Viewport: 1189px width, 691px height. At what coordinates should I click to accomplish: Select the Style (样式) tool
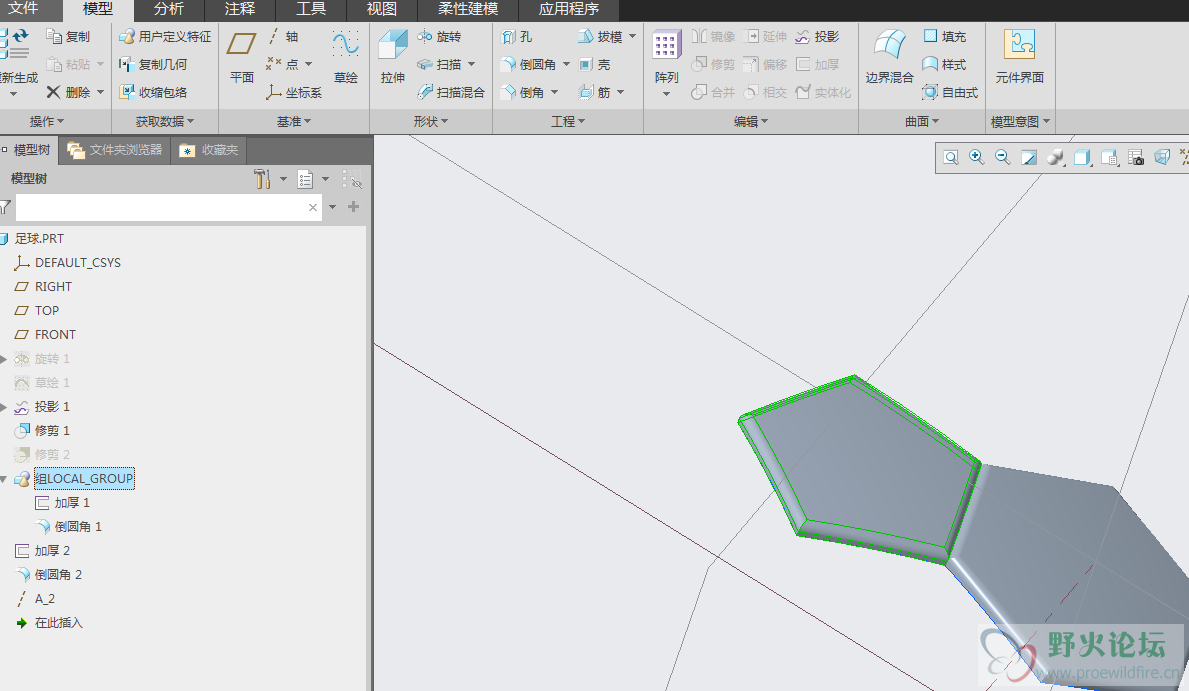point(945,64)
